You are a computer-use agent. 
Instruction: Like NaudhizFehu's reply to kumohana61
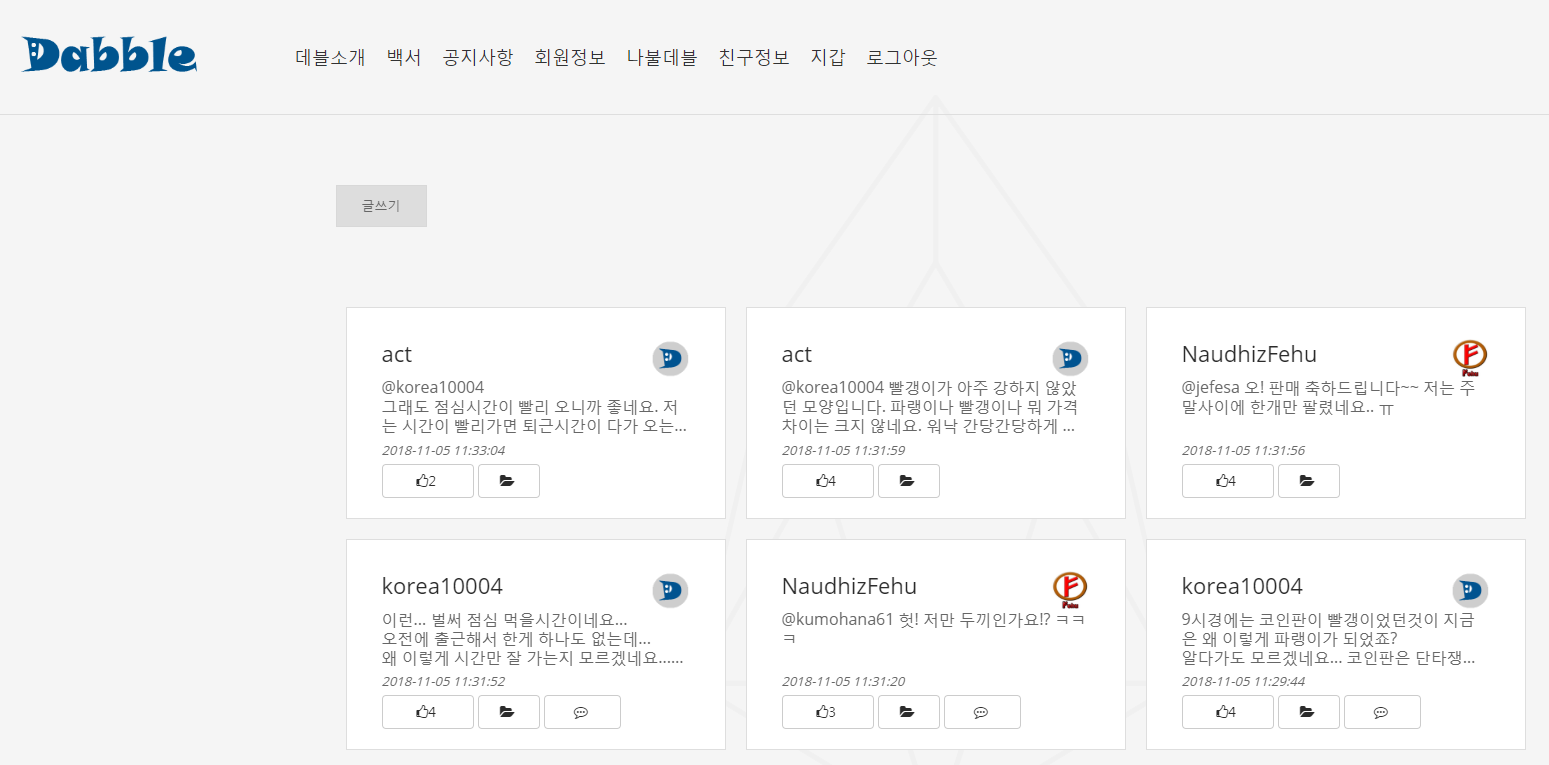coord(827,712)
